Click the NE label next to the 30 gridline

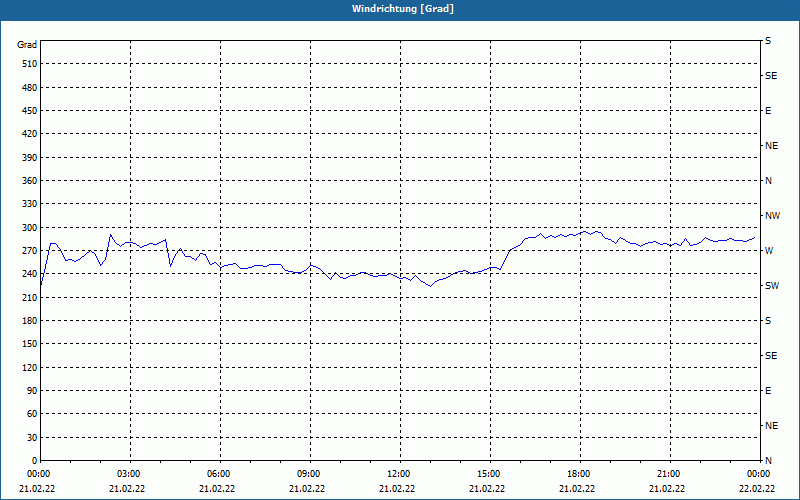pyautogui.click(x=771, y=426)
